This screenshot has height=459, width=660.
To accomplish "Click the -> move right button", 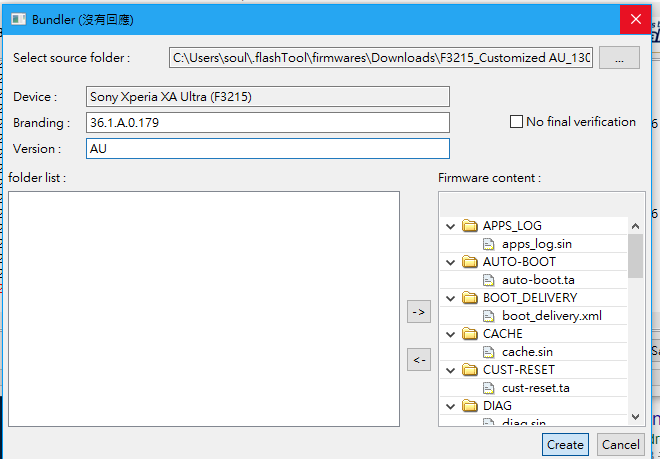I will (x=419, y=312).
